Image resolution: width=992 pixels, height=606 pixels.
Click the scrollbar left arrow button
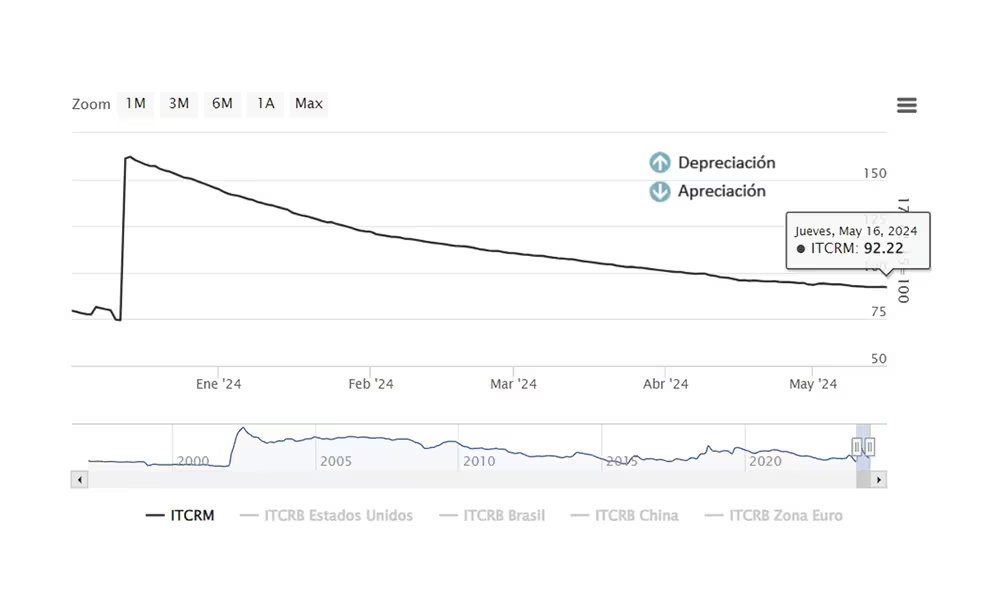click(x=77, y=480)
